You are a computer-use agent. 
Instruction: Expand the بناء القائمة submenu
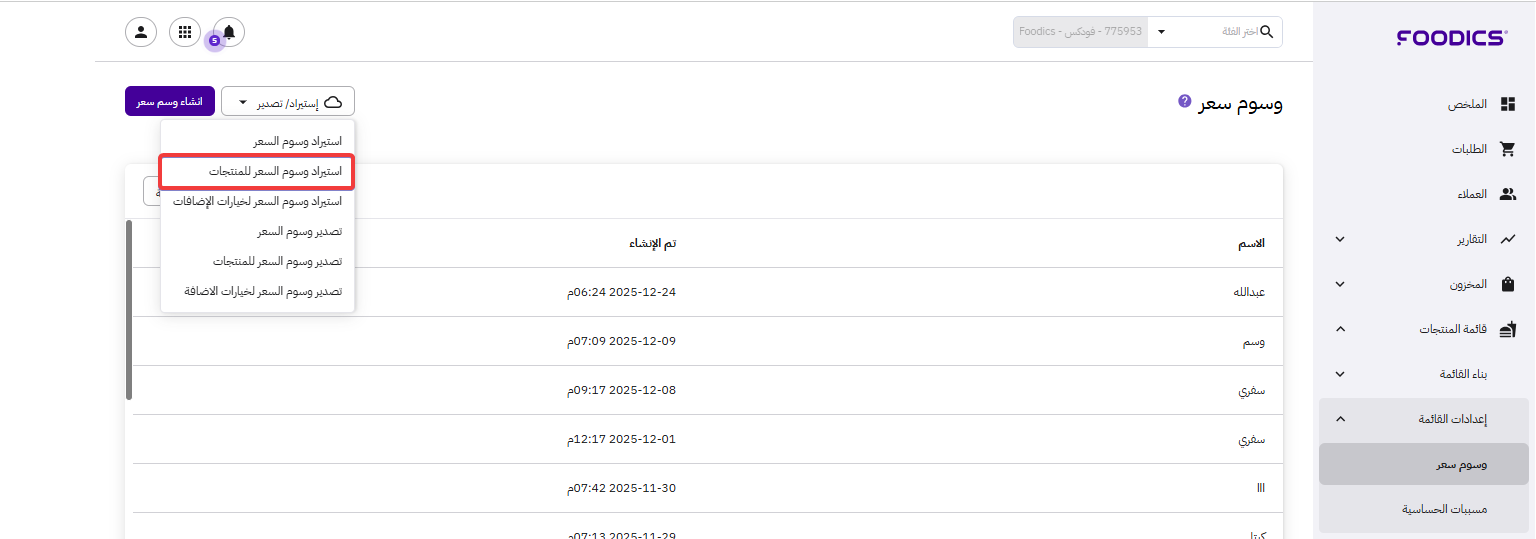click(x=1340, y=374)
